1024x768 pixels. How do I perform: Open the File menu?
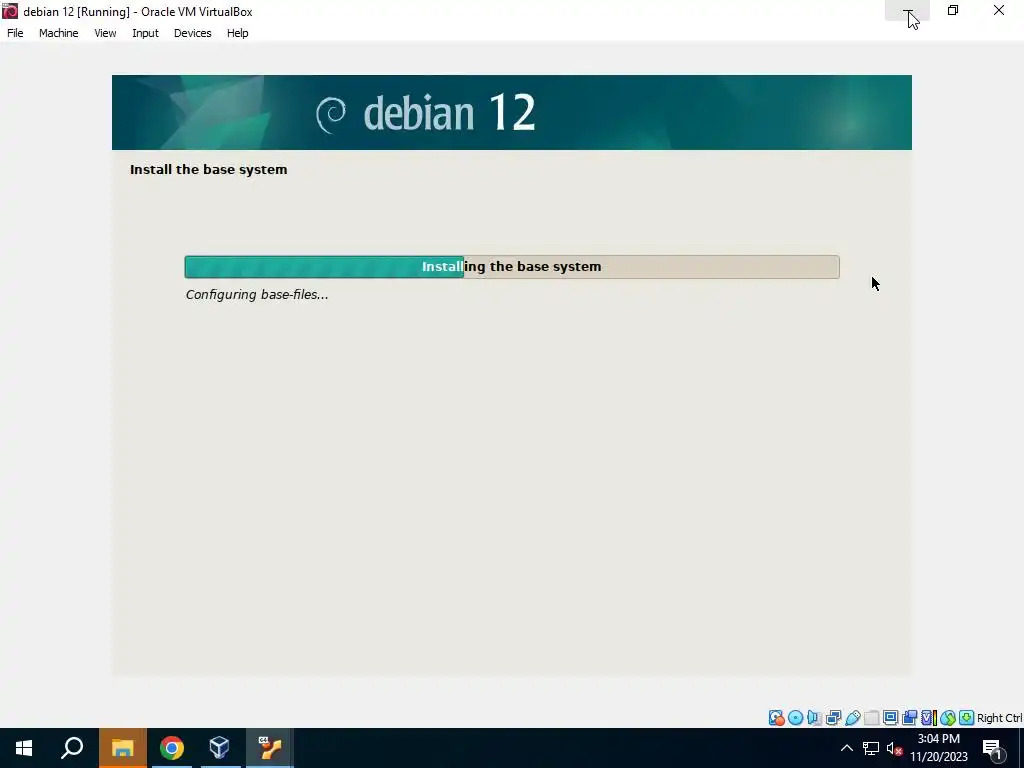pos(15,33)
